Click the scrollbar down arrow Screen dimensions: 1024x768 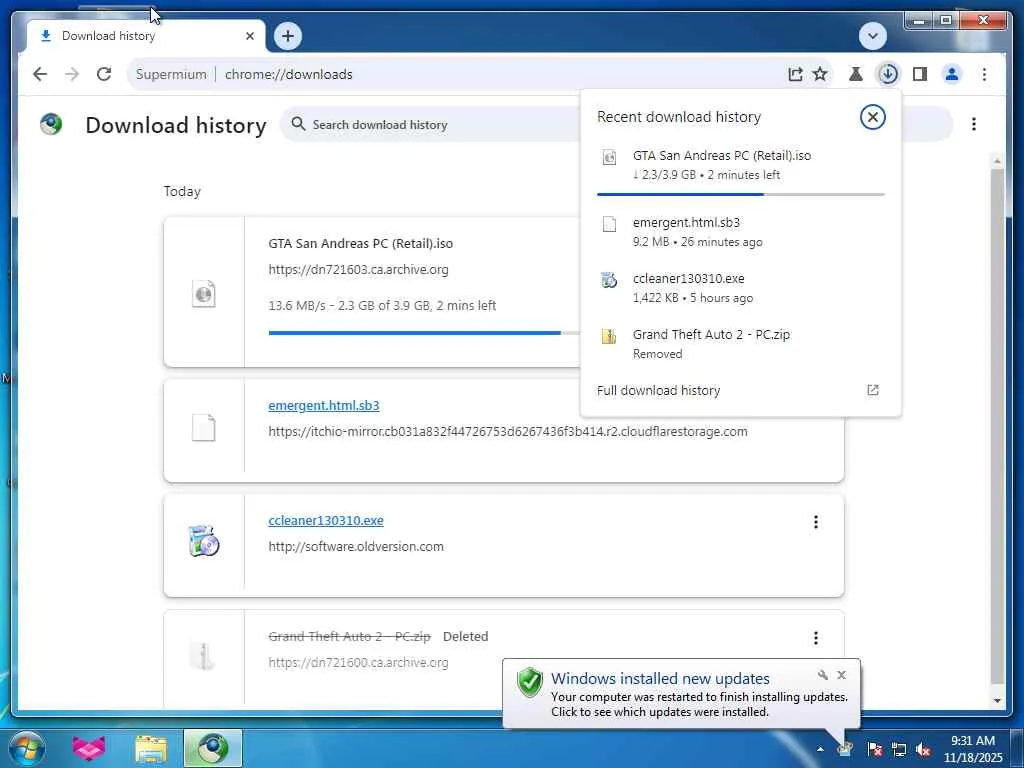pos(997,700)
